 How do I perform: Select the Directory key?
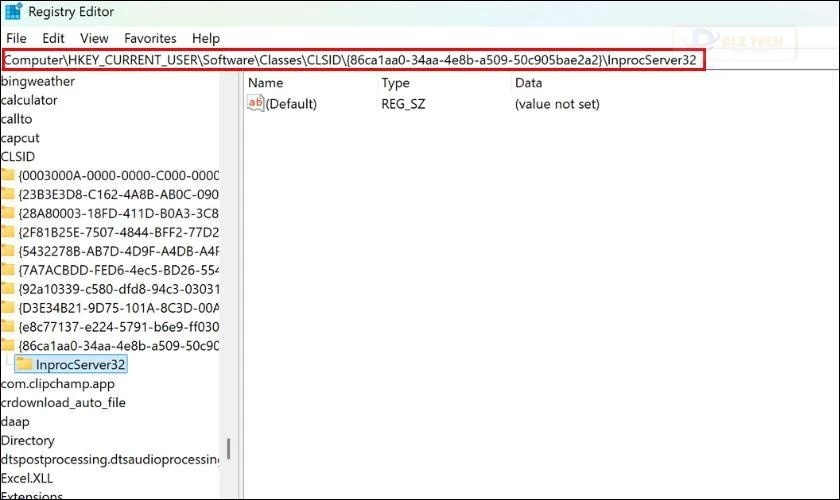tap(28, 441)
